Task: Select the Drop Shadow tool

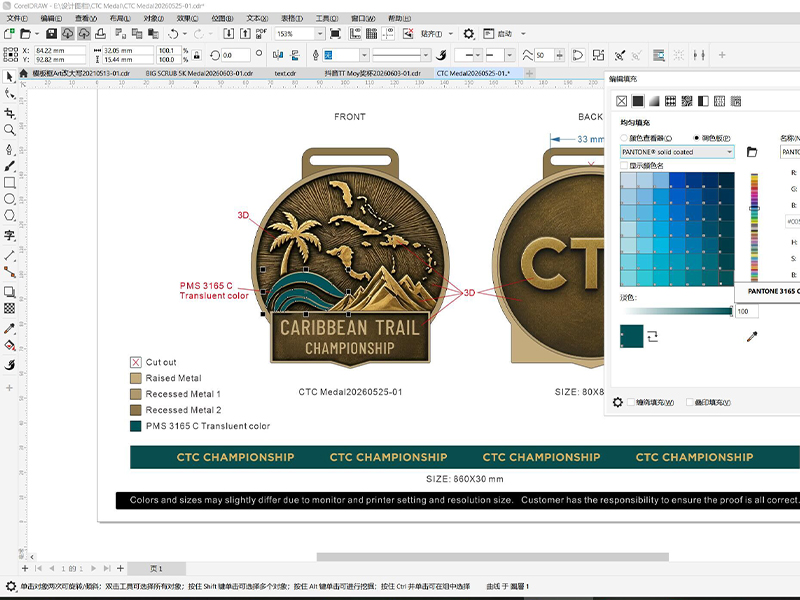Action: point(9,292)
